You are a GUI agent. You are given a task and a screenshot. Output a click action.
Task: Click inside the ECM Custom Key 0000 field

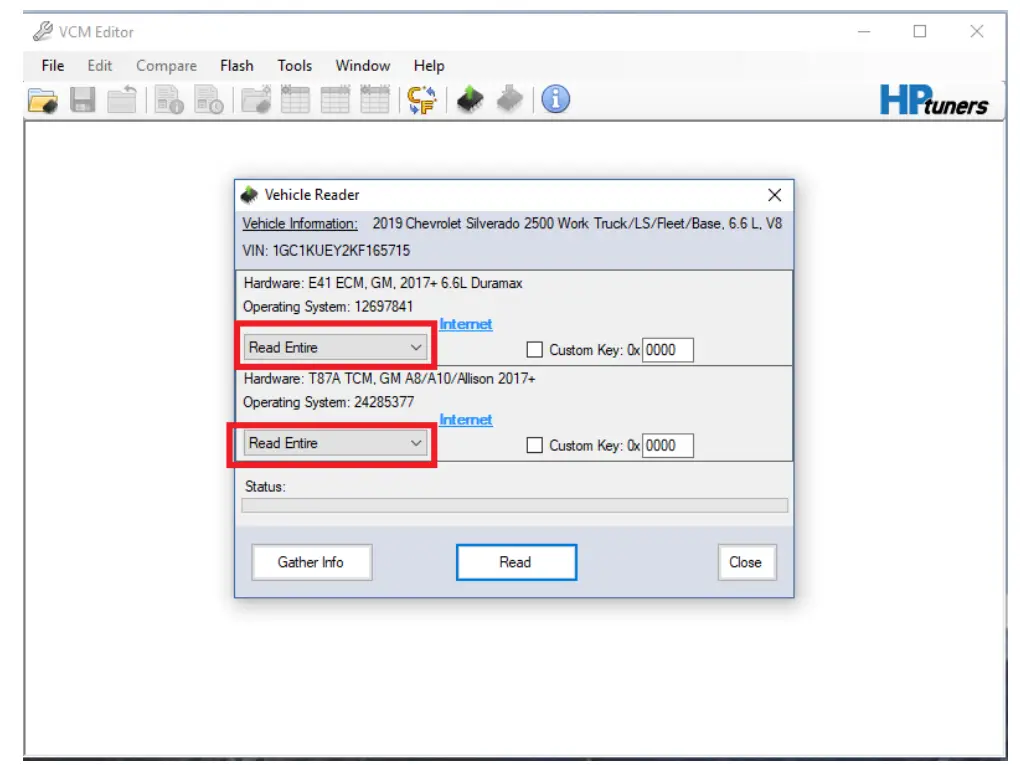point(667,349)
